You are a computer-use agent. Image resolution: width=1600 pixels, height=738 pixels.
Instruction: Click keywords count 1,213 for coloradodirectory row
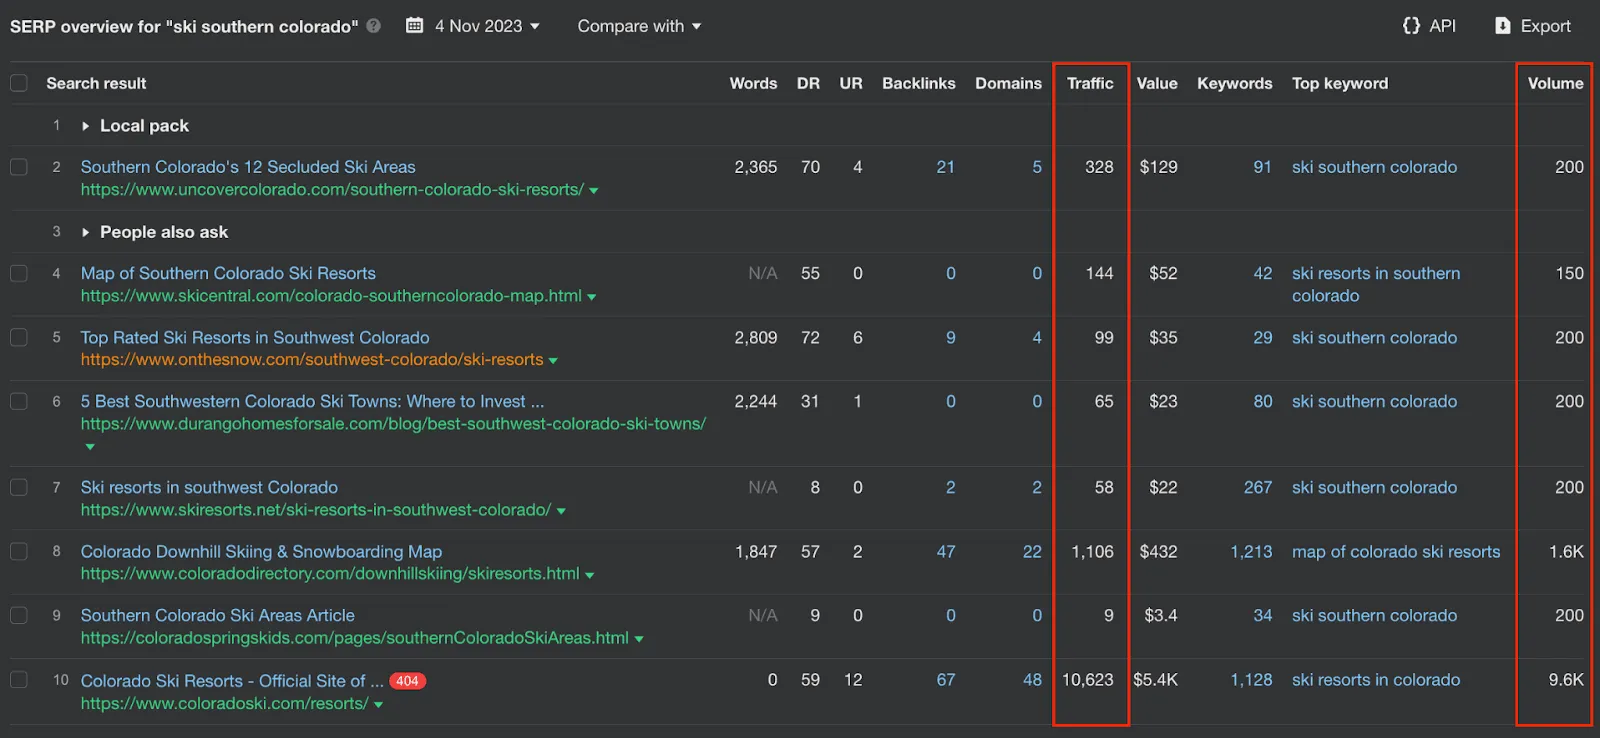tap(1251, 551)
